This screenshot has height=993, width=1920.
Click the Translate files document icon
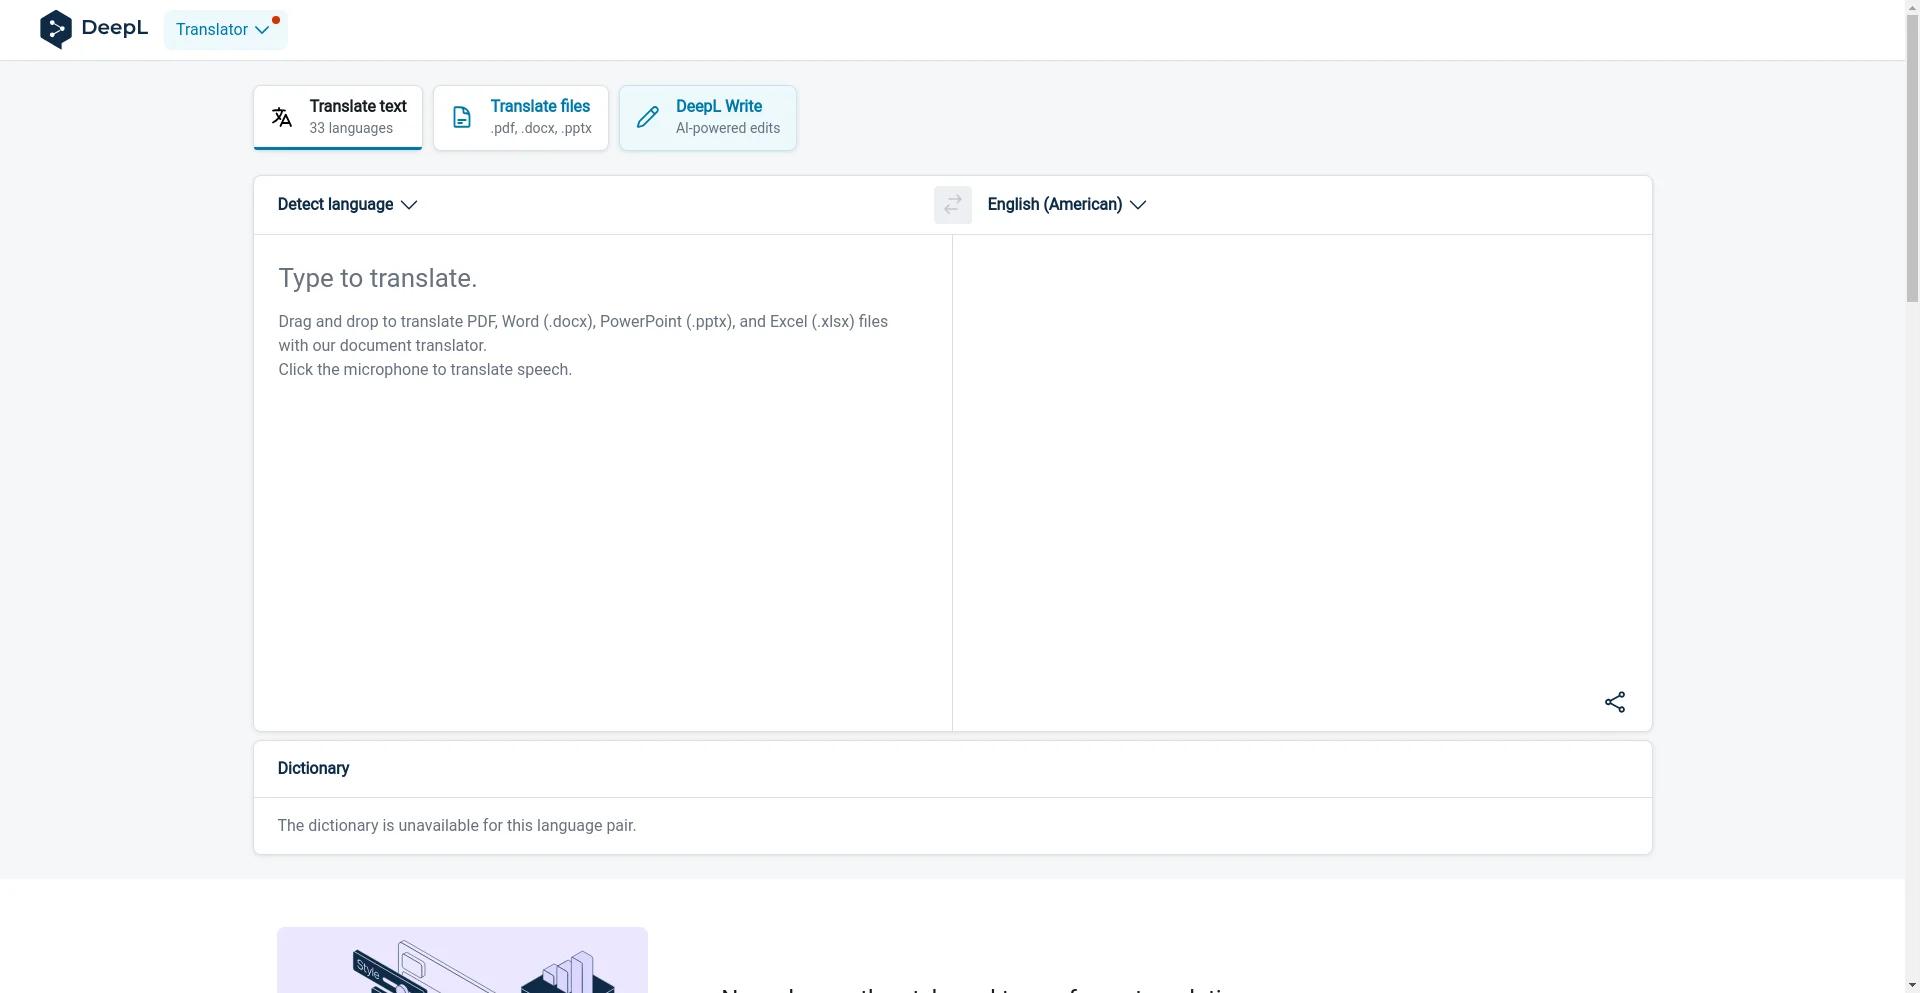pos(462,117)
